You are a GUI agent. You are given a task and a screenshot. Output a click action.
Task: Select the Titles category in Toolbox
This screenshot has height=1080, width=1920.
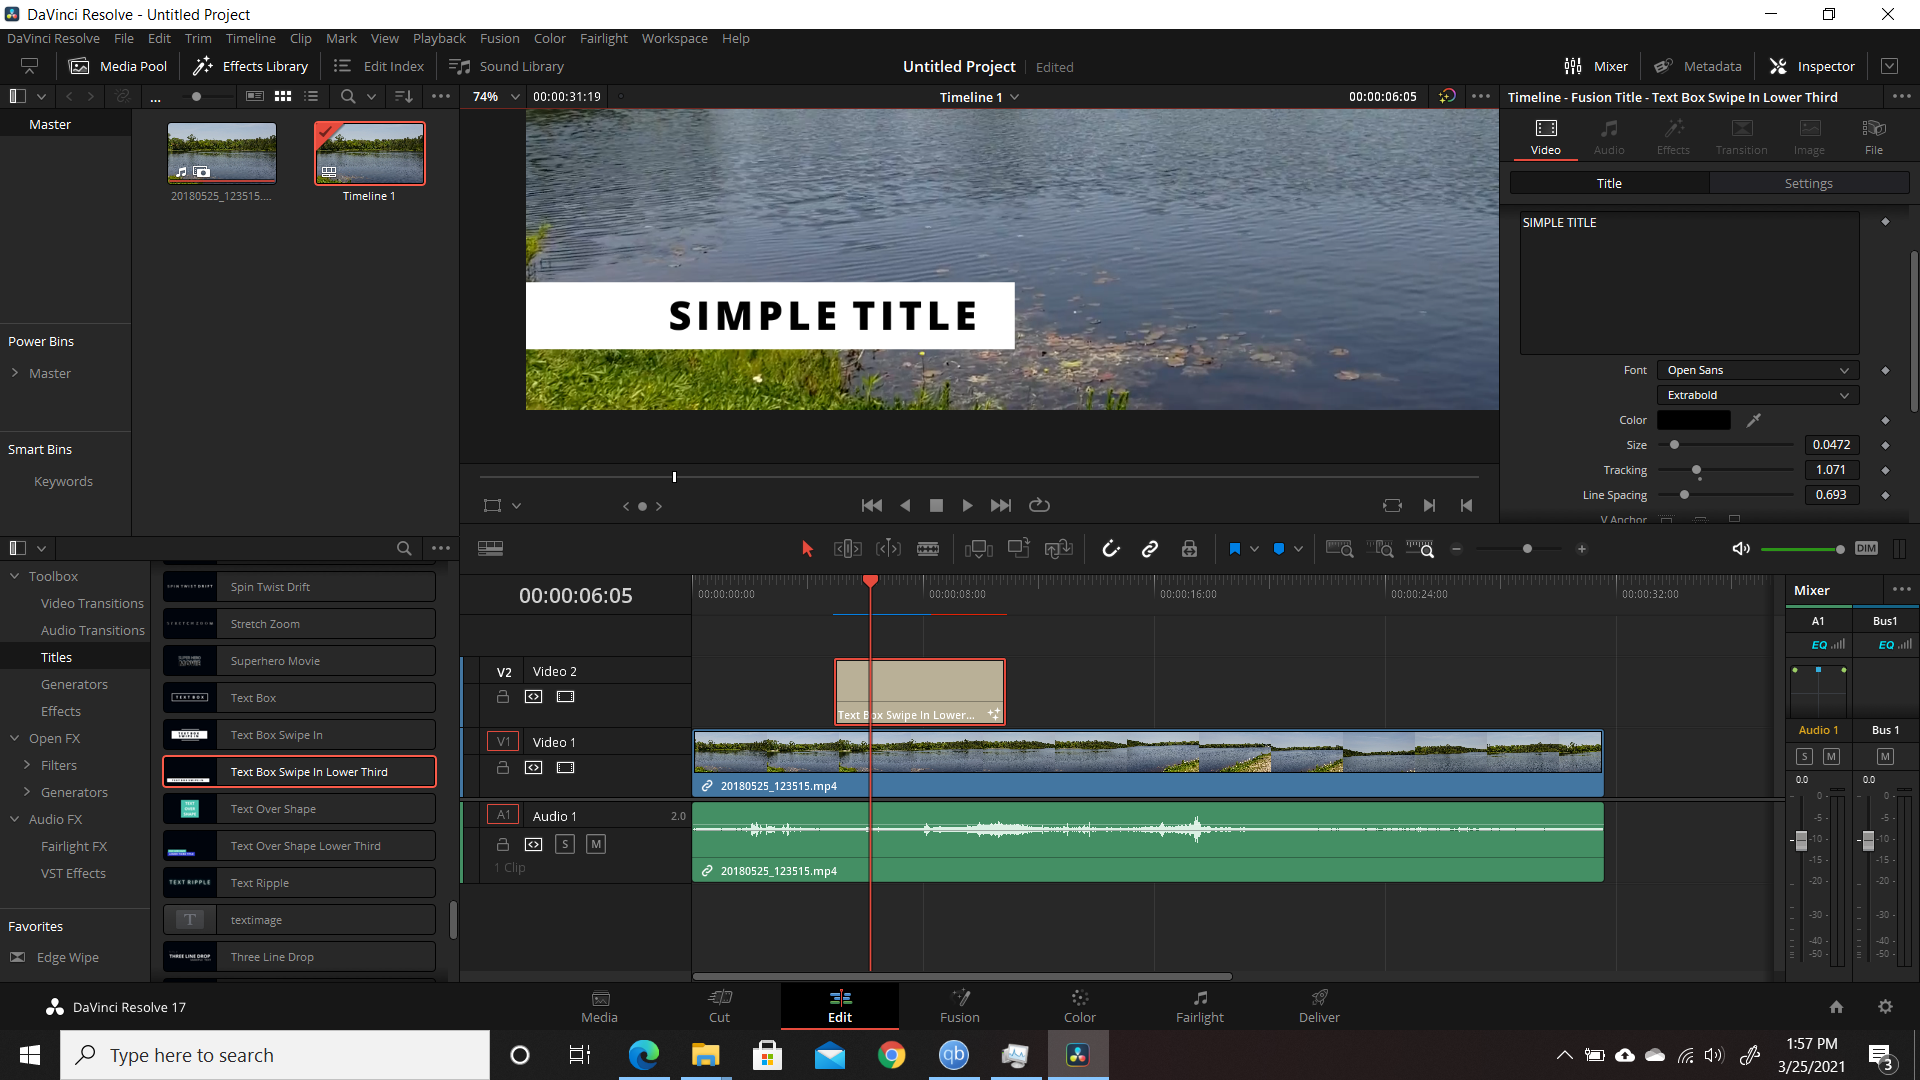[x=56, y=657]
